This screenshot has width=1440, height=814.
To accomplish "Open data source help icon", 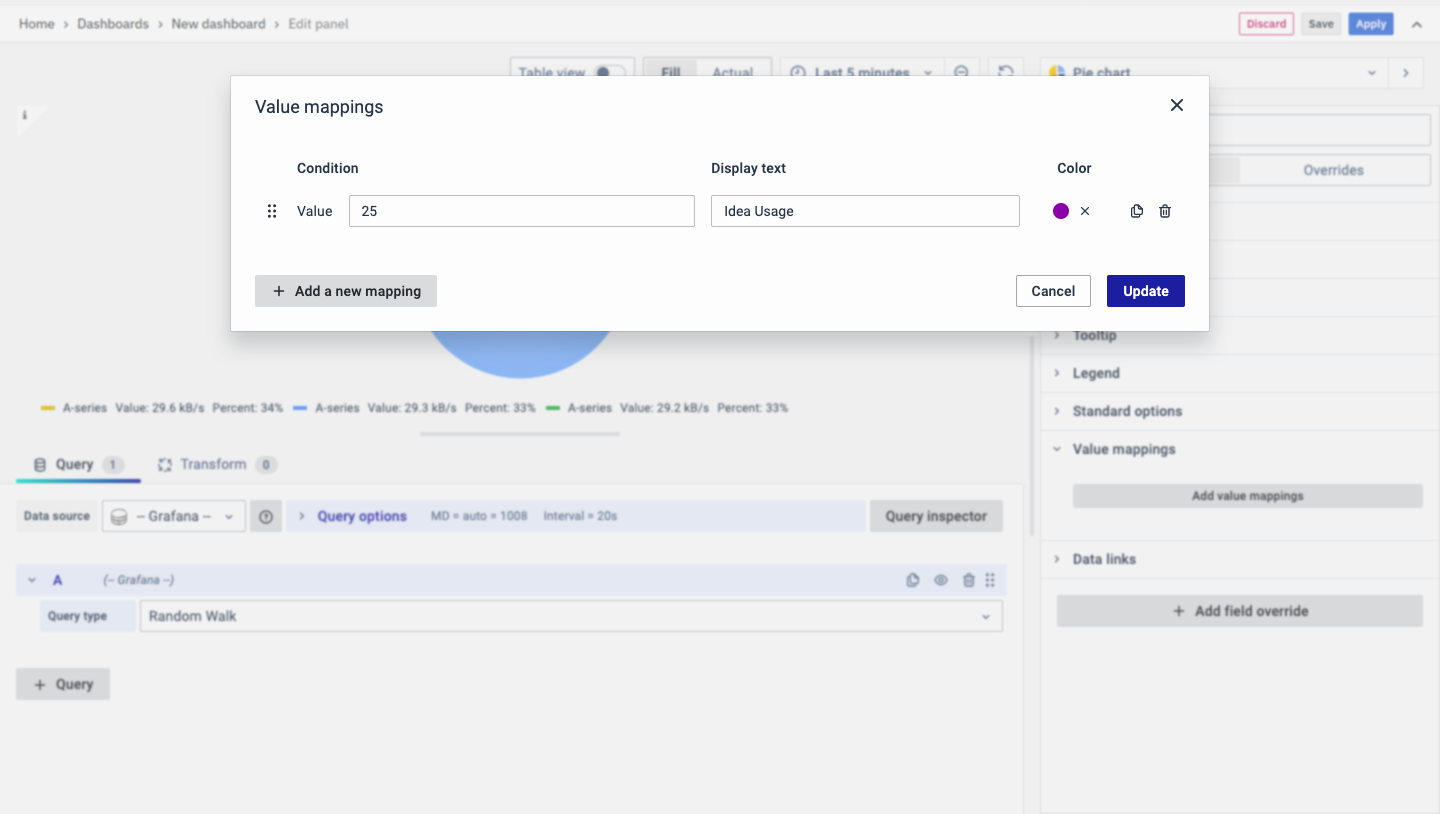I will 266,516.
